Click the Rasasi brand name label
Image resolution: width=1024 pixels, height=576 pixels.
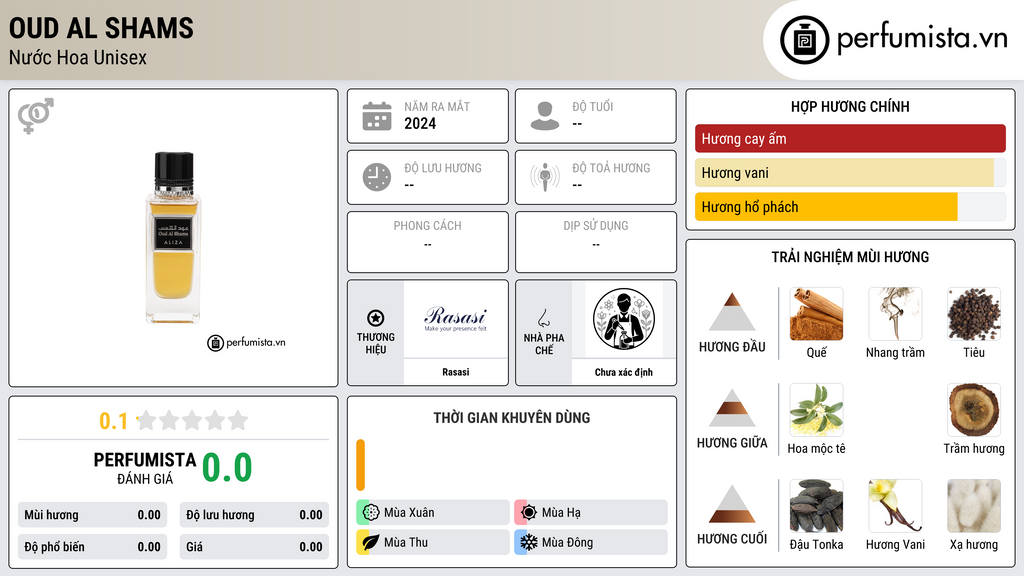tap(456, 372)
